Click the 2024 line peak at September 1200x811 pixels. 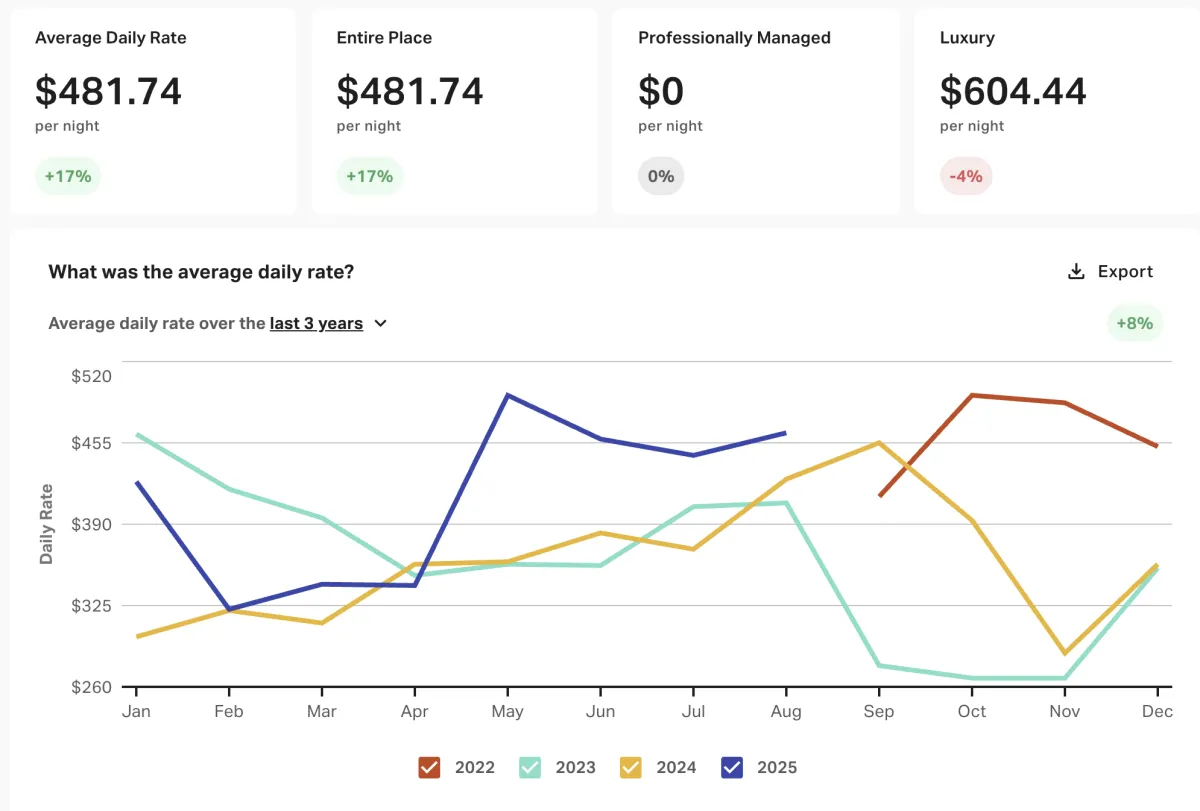(x=878, y=442)
